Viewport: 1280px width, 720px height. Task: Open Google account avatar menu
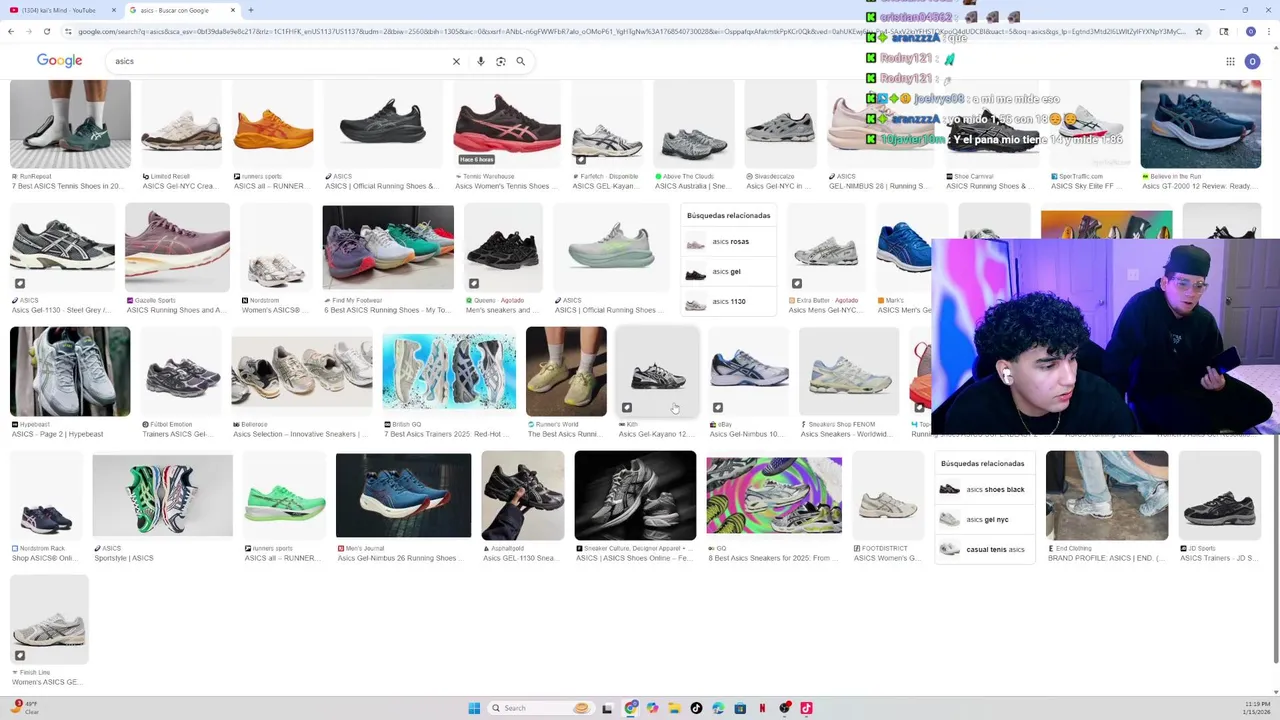pos(1252,61)
